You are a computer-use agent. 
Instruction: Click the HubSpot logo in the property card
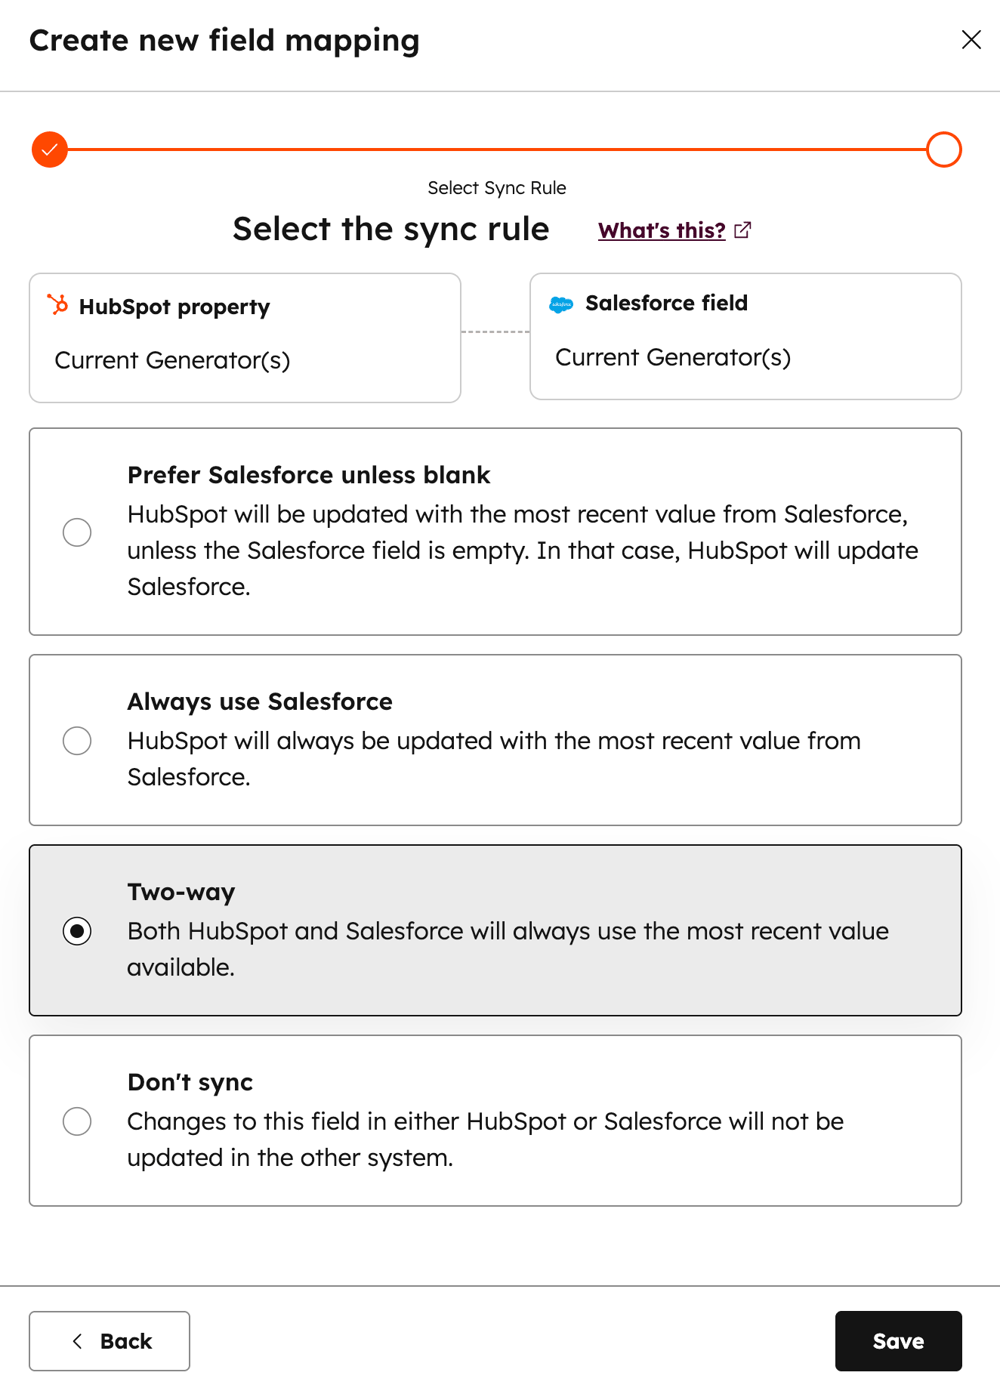pos(60,306)
